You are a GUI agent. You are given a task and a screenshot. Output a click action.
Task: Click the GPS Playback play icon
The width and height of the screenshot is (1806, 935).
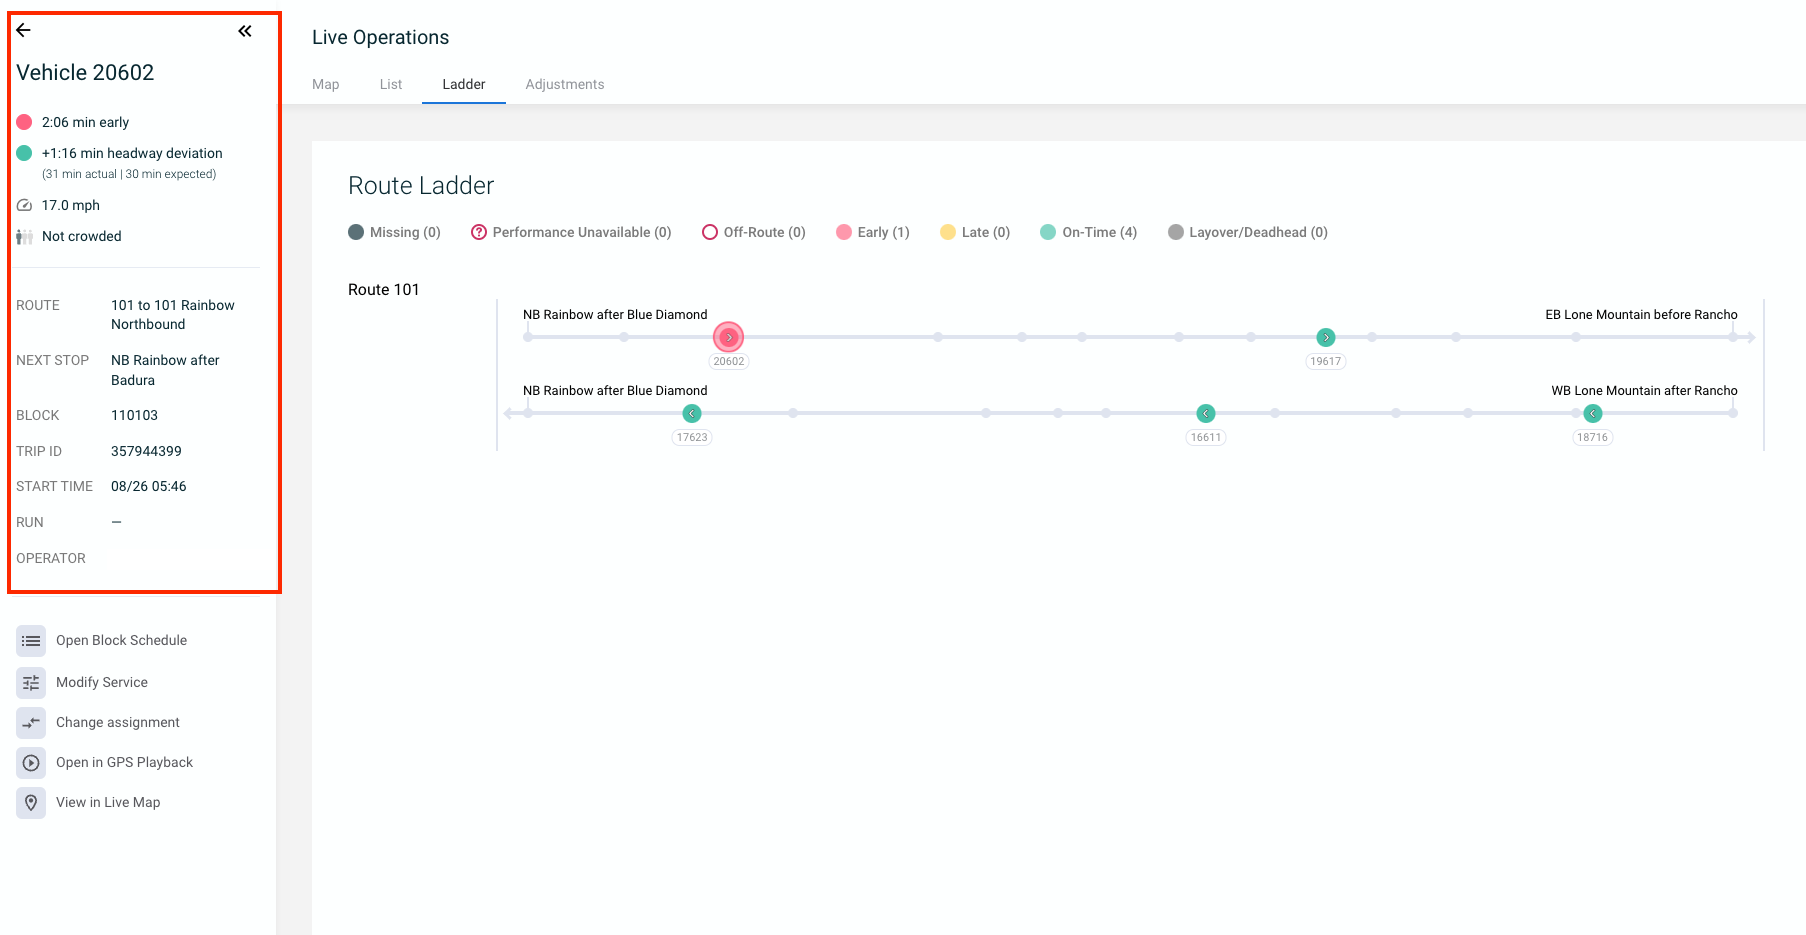pyautogui.click(x=31, y=762)
